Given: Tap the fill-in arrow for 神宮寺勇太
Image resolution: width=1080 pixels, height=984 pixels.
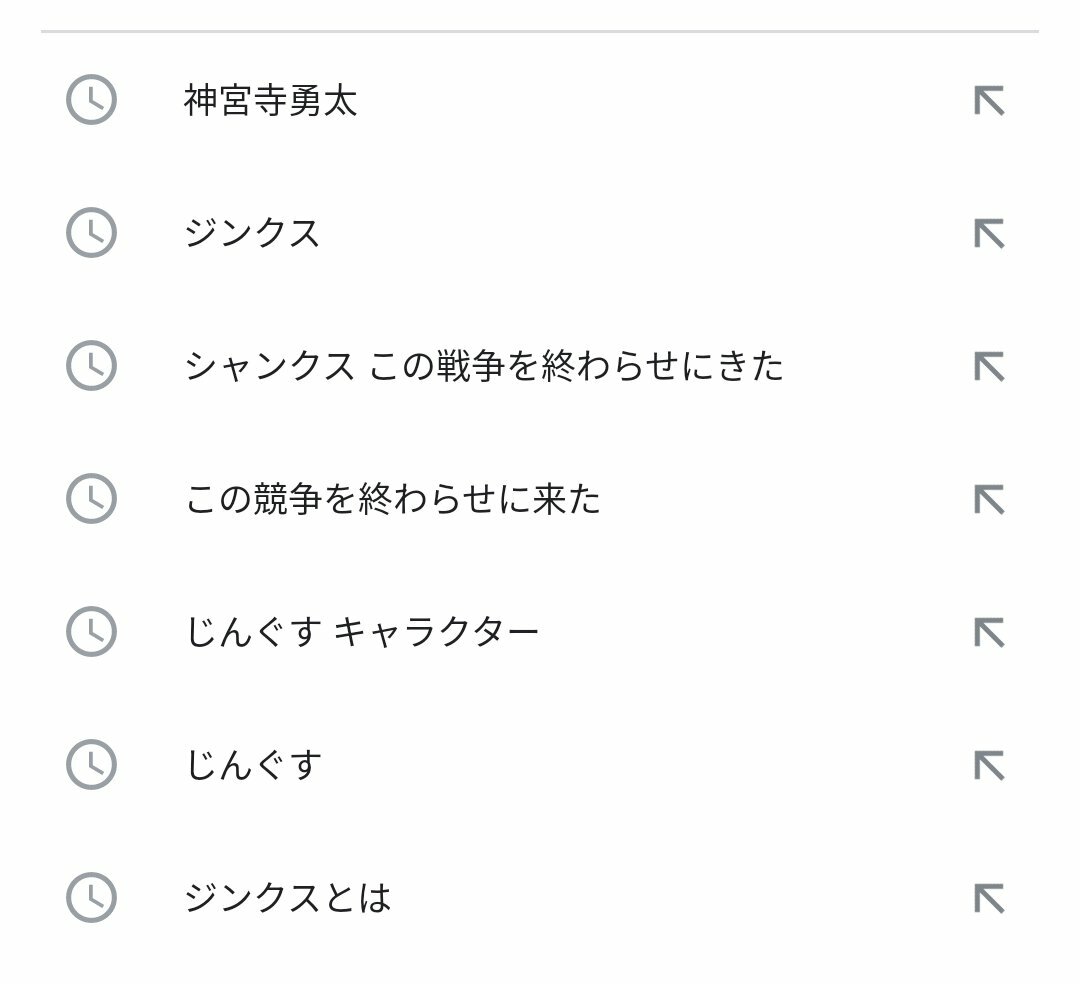Looking at the screenshot, I should (x=989, y=101).
